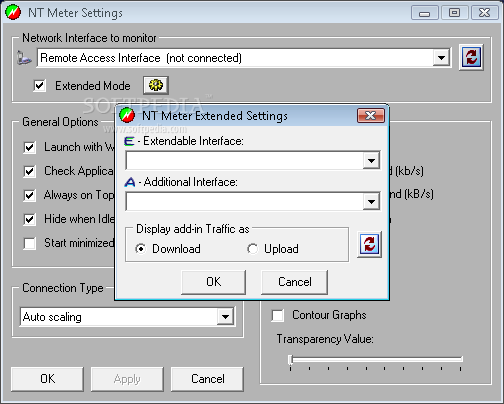
Task: Click OK in NT Meter Settings window
Action: [47, 379]
